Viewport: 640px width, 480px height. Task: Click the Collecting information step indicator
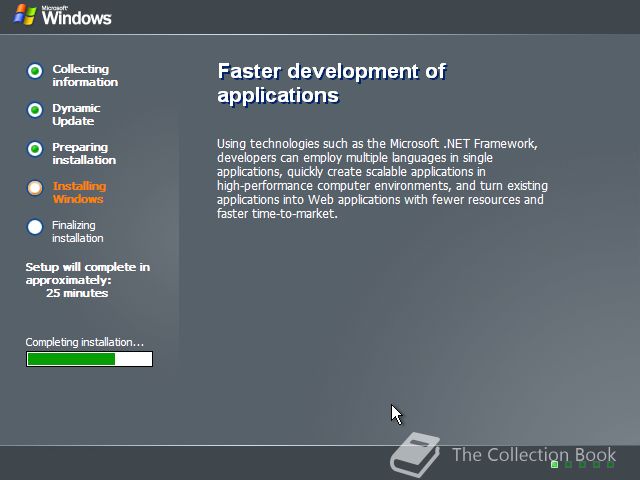[x=35, y=71]
